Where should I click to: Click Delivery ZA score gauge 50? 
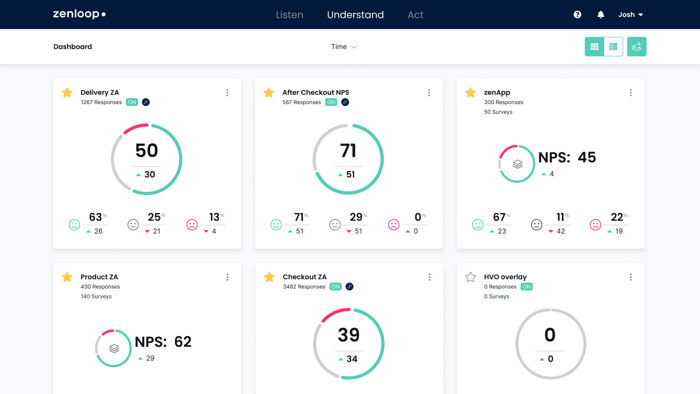(x=146, y=159)
